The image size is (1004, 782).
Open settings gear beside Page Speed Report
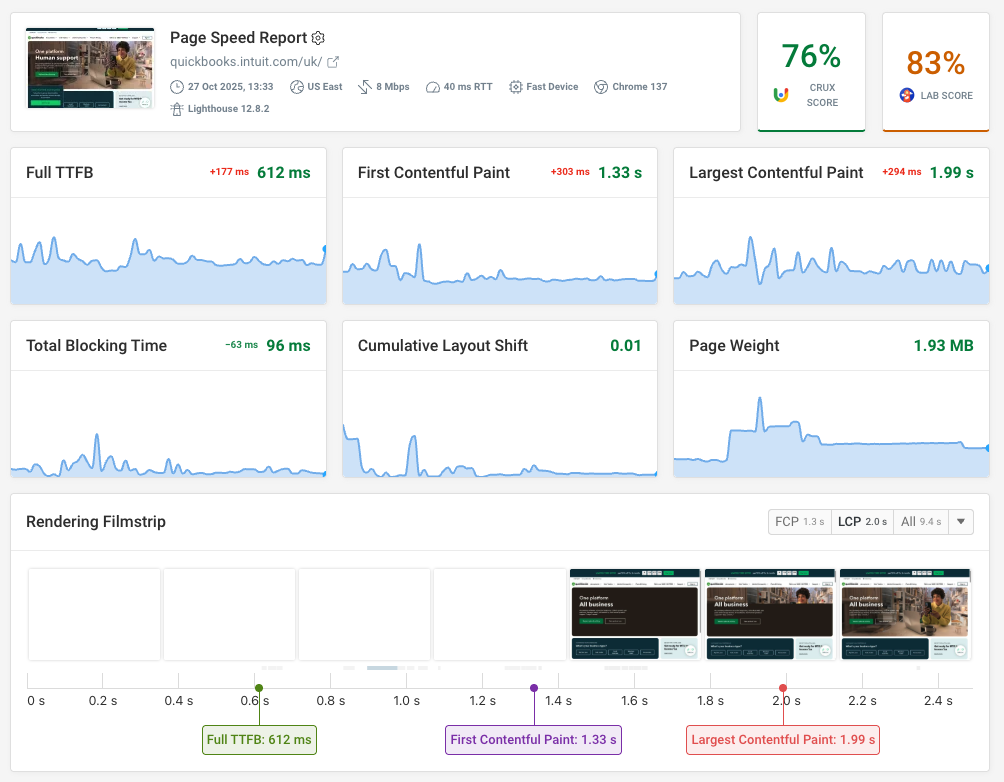tap(318, 38)
